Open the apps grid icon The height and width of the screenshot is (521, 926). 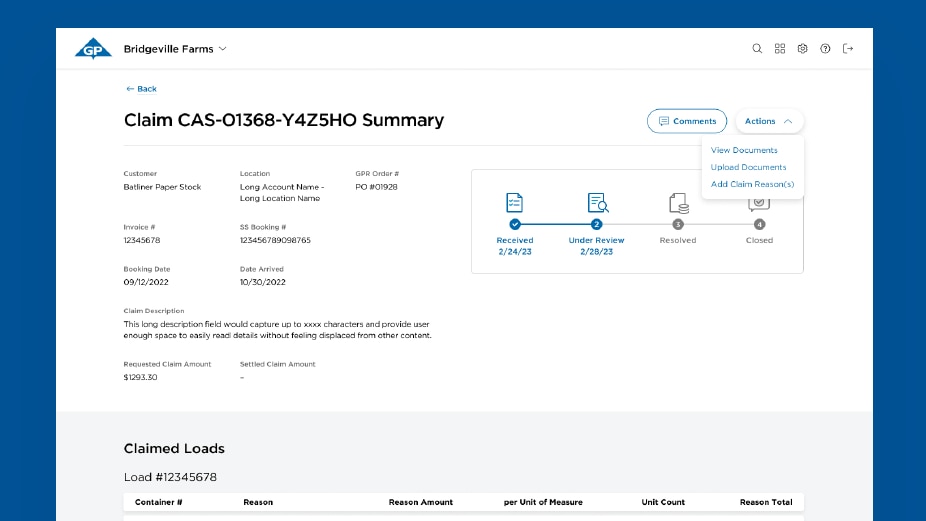[780, 48]
